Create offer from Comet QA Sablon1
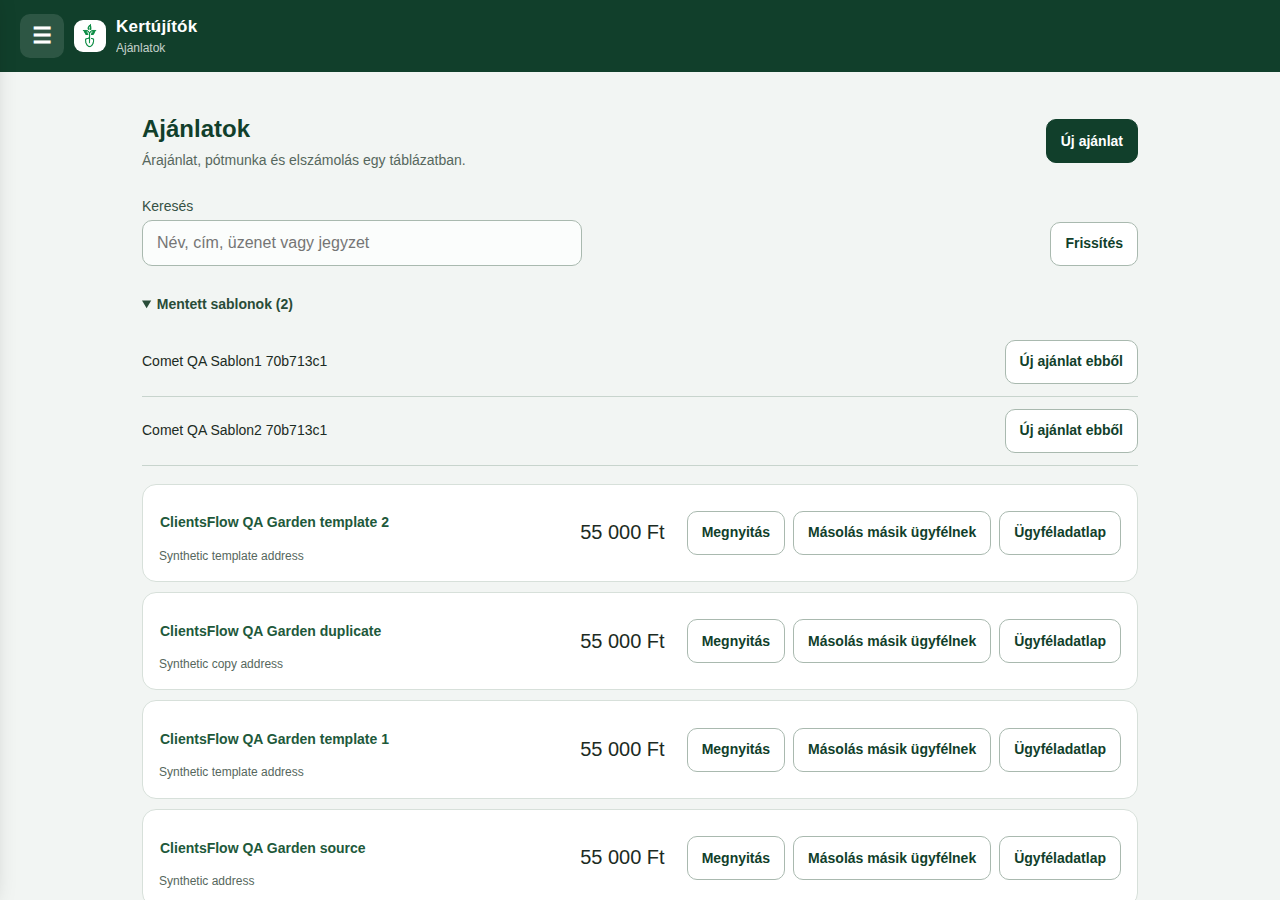 tap(1071, 362)
